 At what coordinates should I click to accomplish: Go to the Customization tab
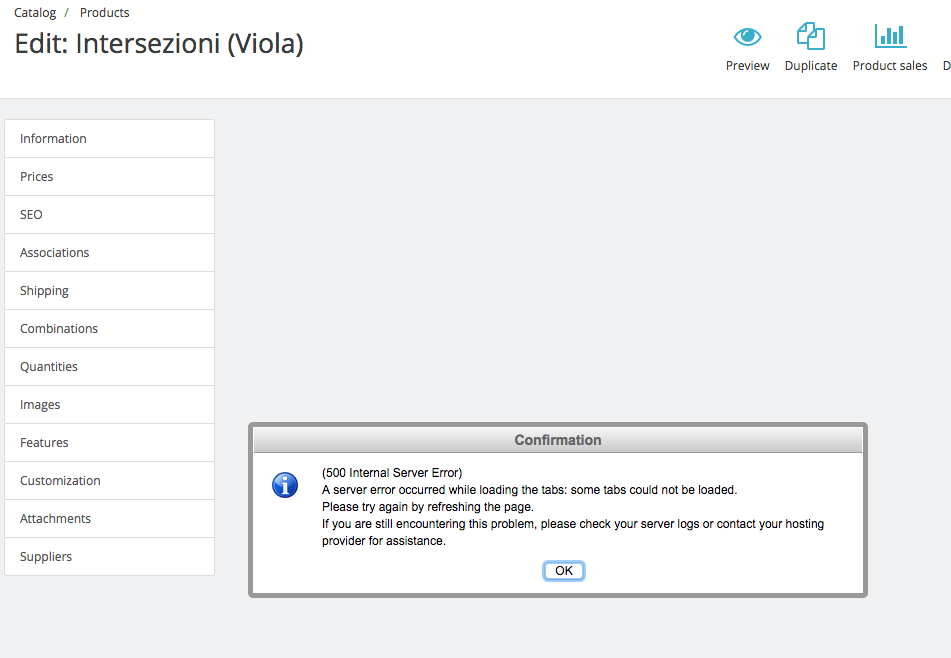pos(110,481)
